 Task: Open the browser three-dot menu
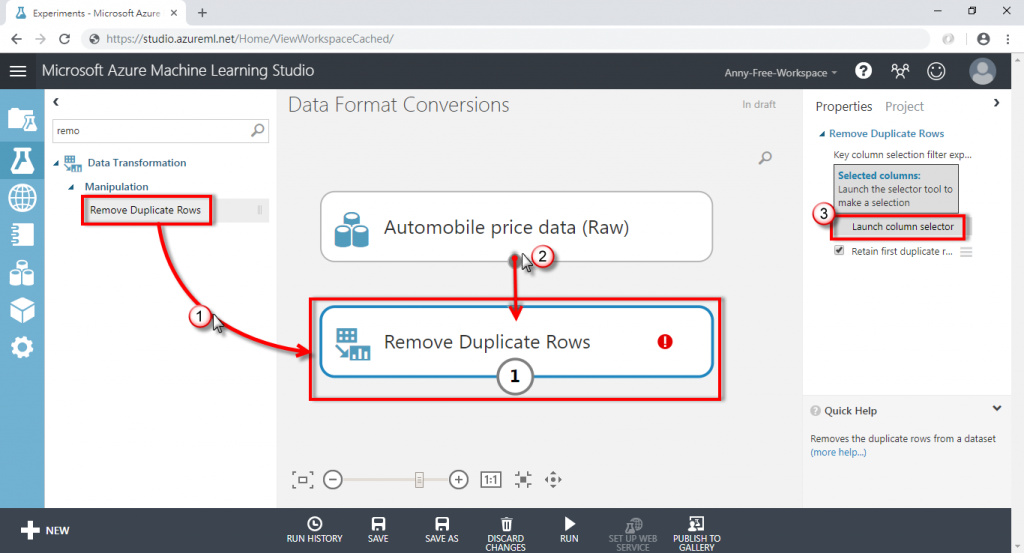pos(1008,39)
